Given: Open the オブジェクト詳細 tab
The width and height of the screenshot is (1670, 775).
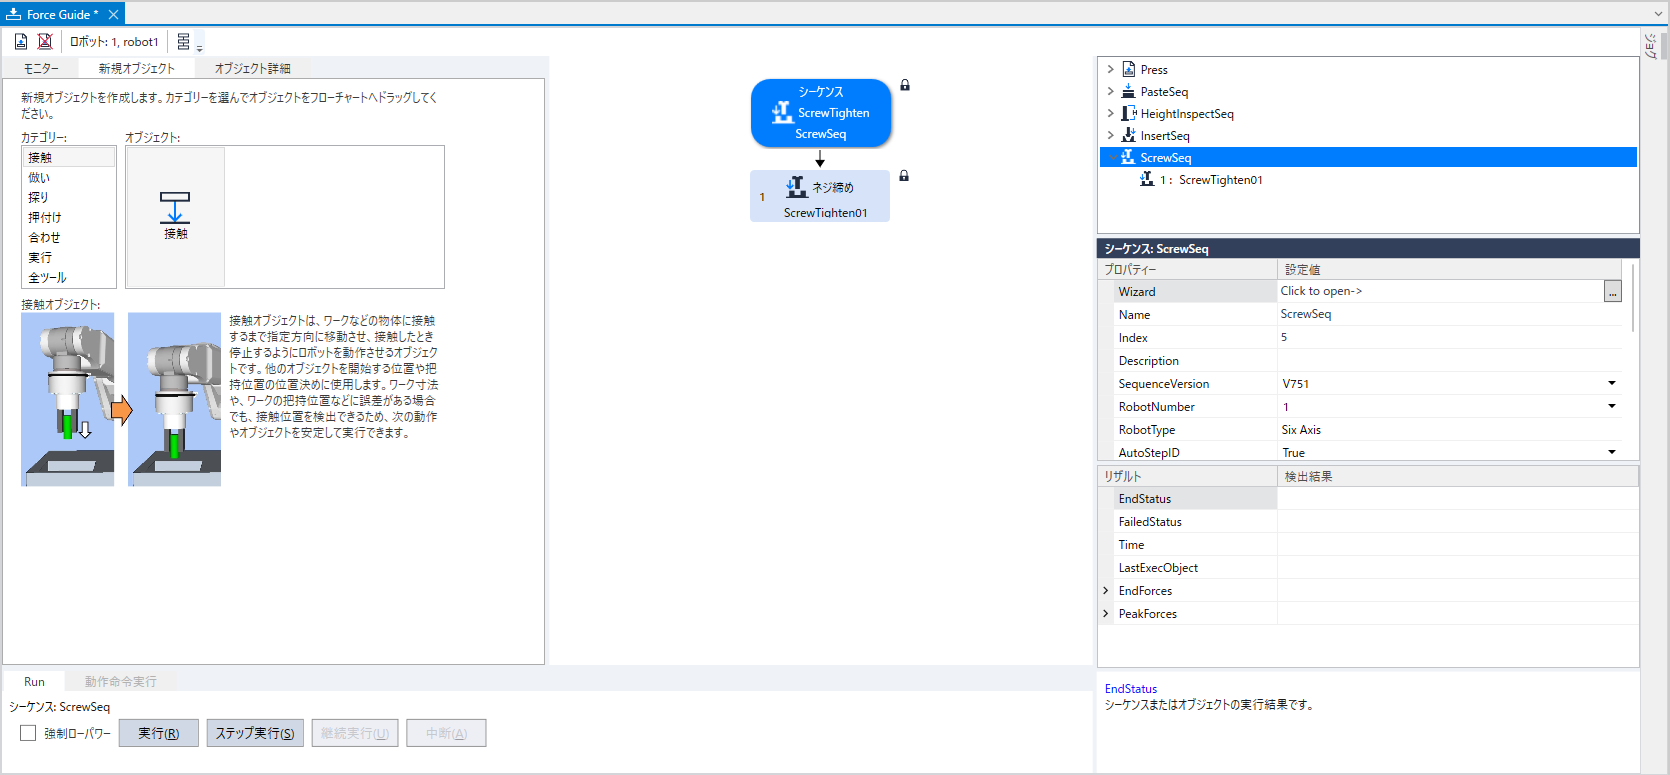Looking at the screenshot, I should coord(252,68).
